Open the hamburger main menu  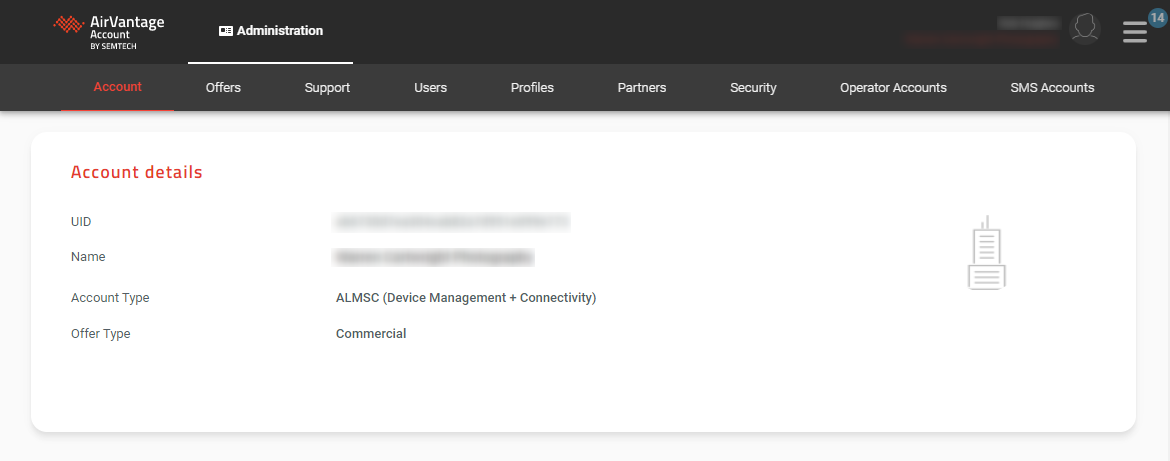point(1134,32)
